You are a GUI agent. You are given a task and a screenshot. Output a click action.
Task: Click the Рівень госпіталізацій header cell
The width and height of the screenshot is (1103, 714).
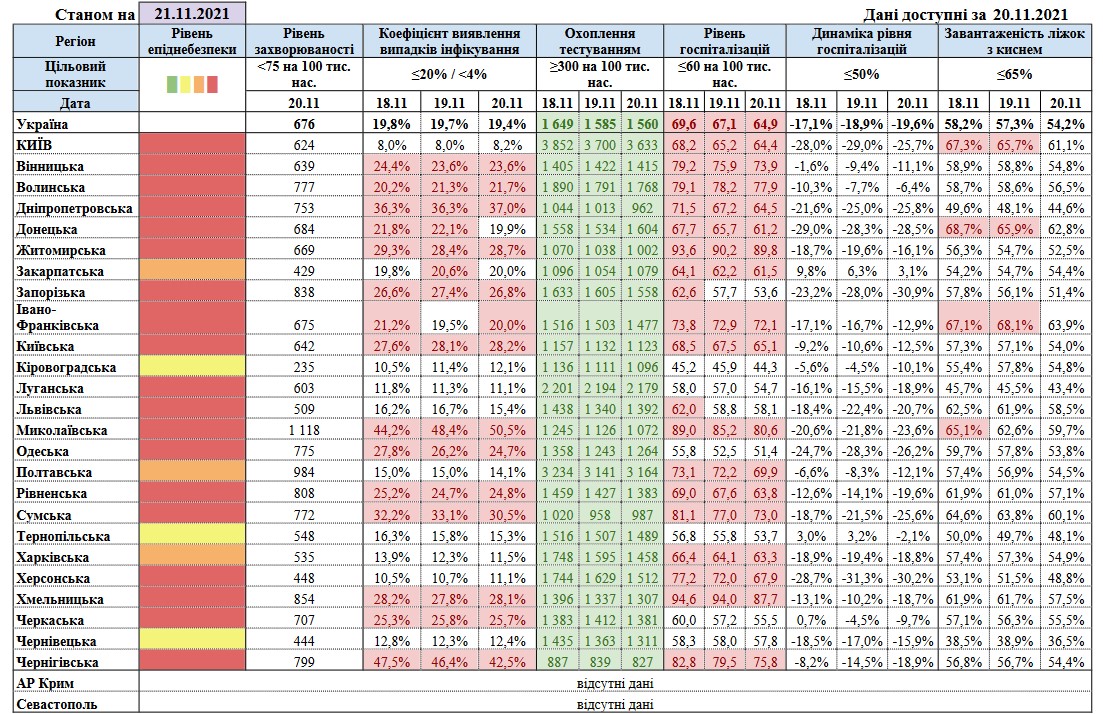point(723,41)
